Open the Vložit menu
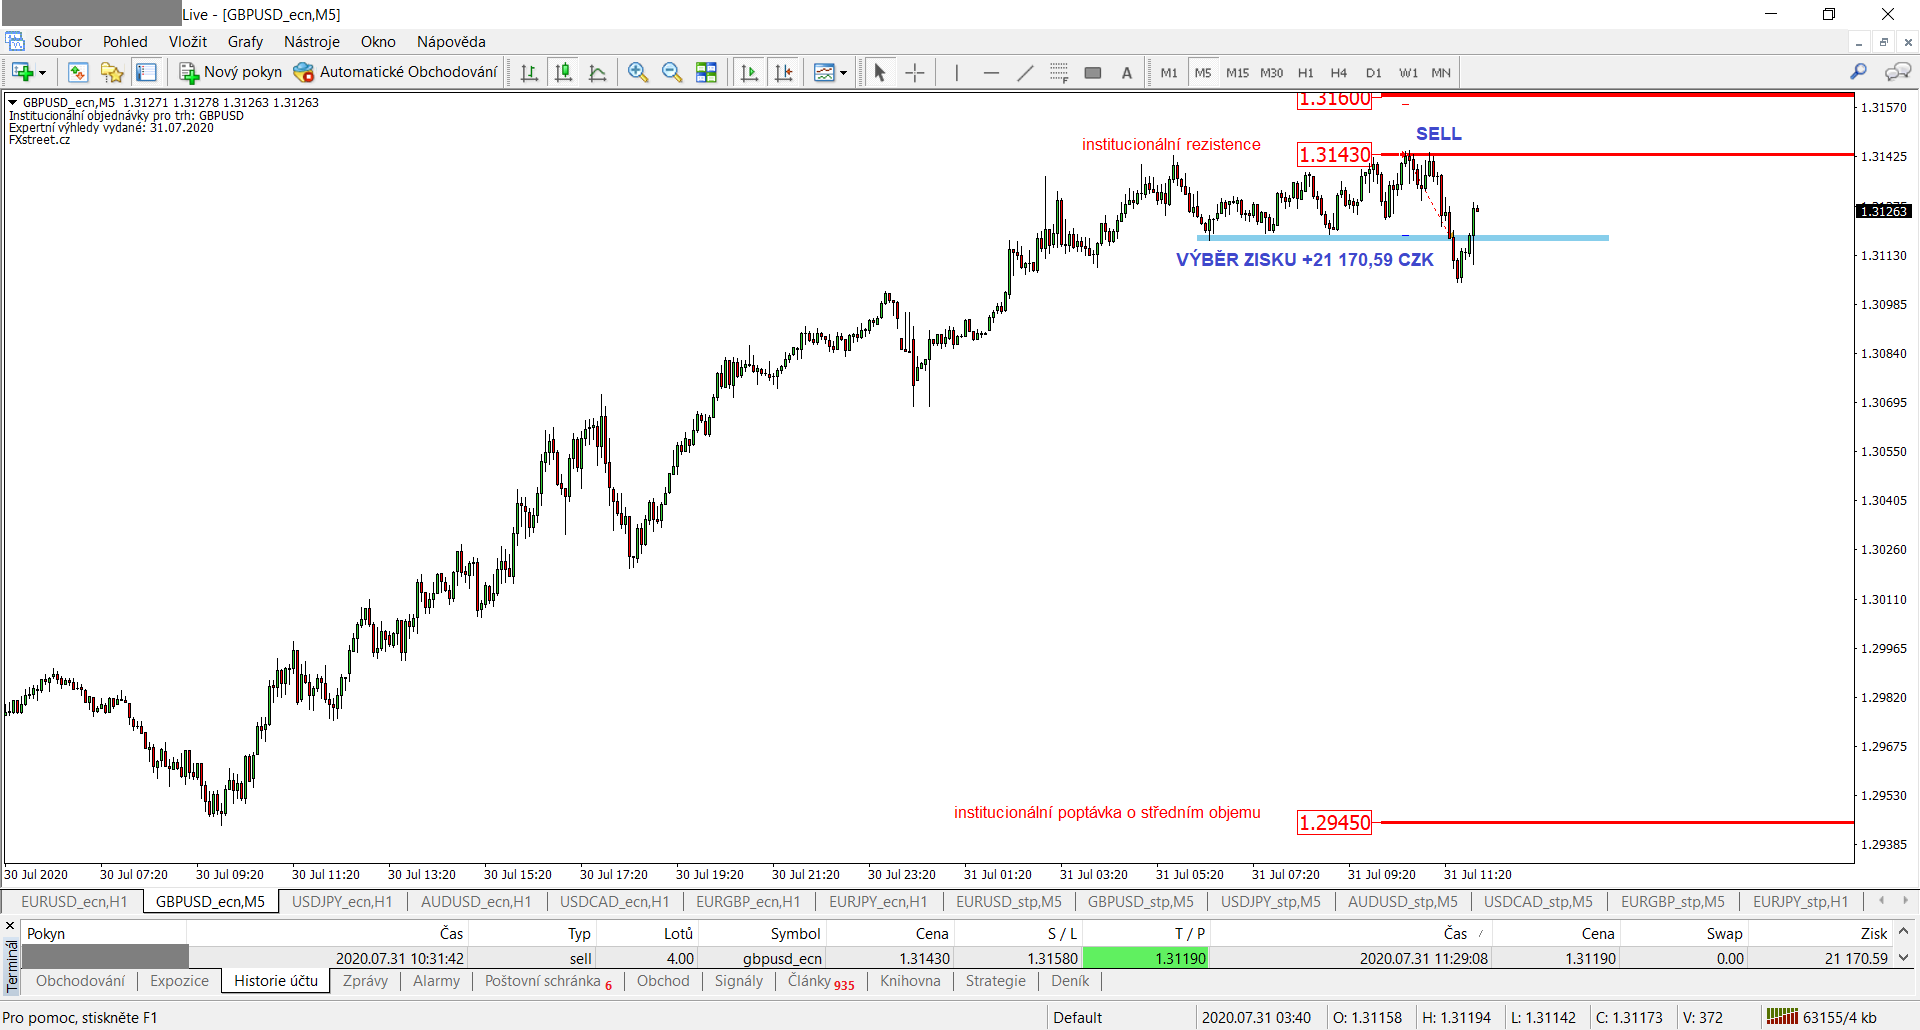This screenshot has width=1920, height=1030. (x=188, y=42)
